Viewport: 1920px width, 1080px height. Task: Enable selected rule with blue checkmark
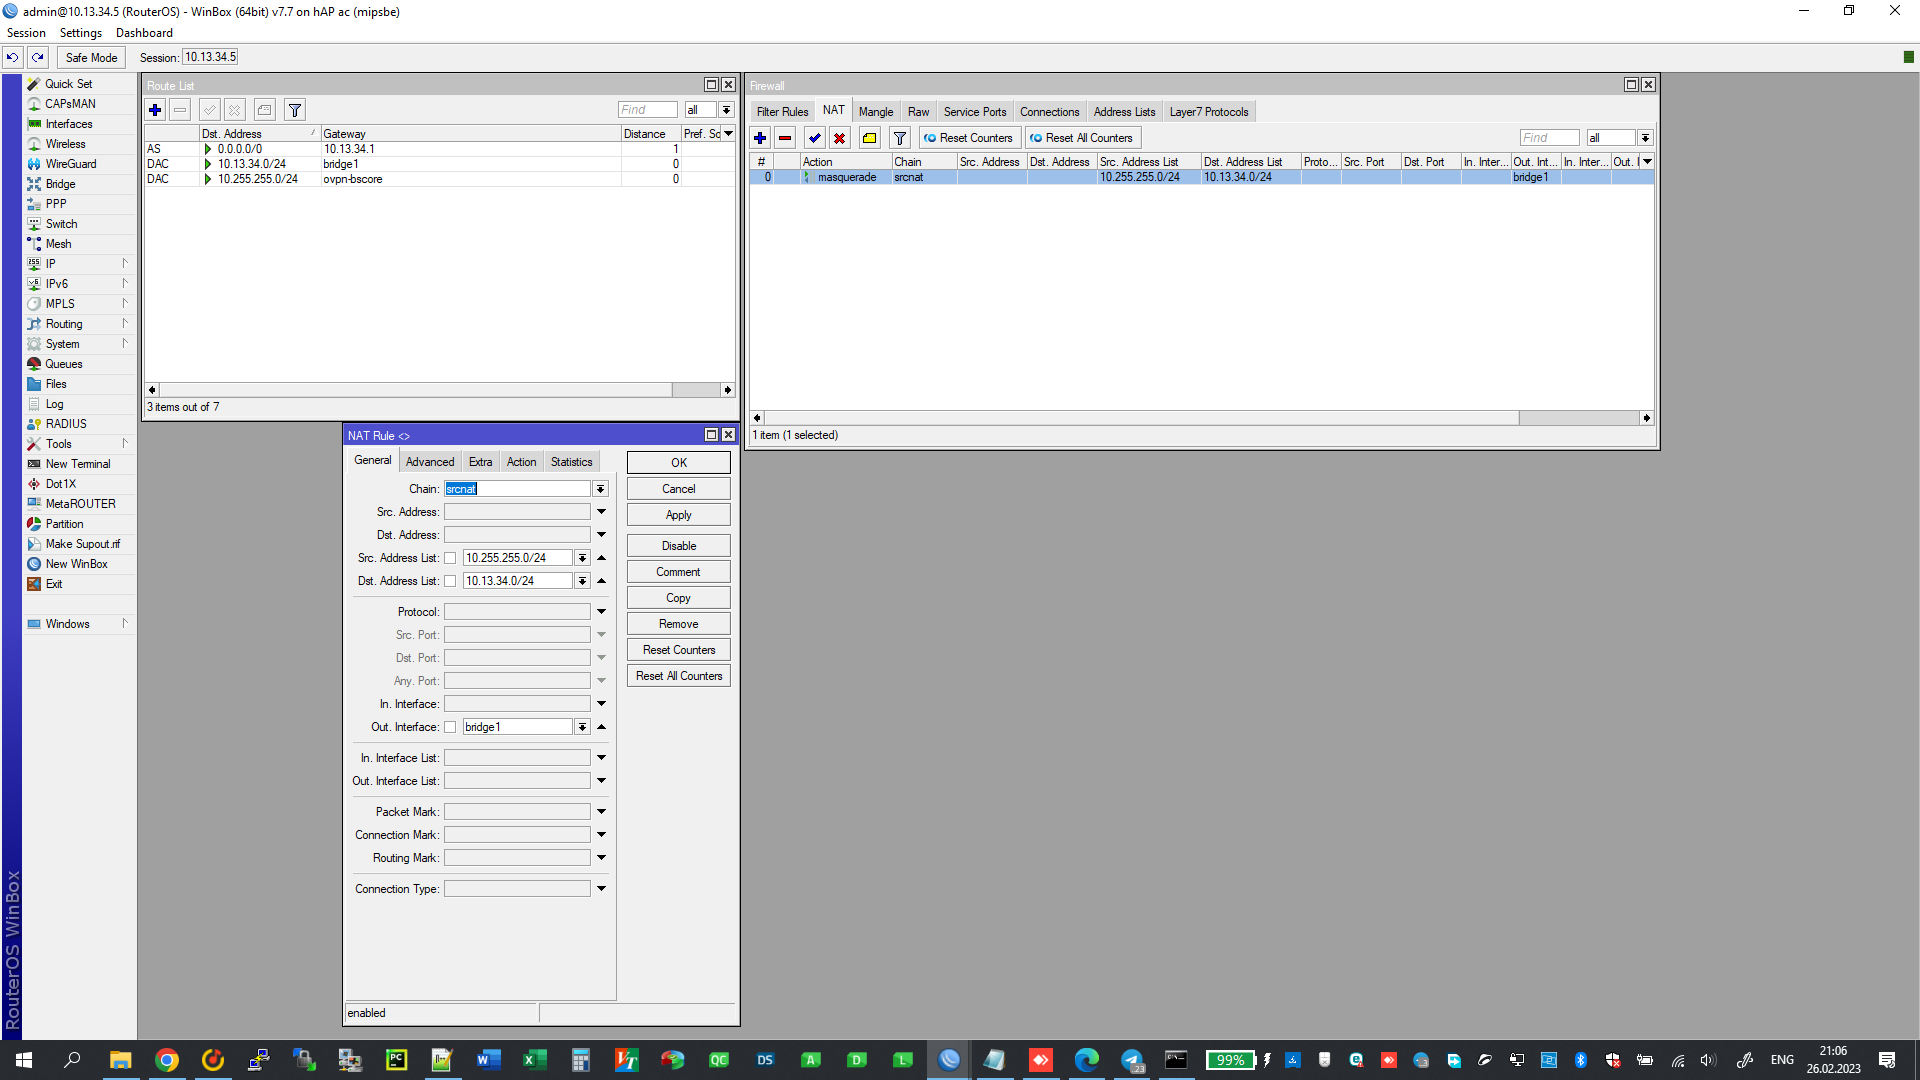click(x=815, y=138)
